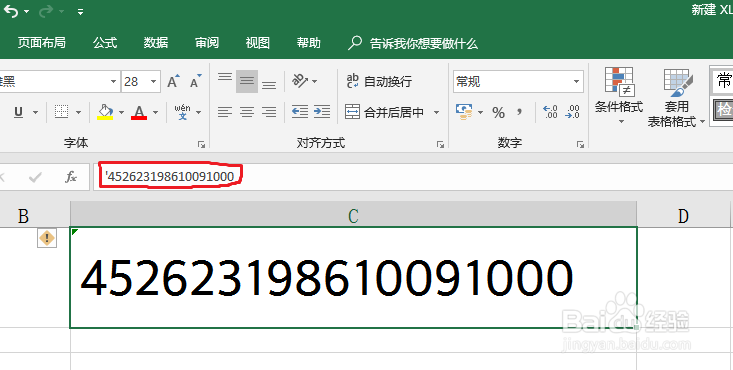
Task: Apply red font color
Action: [x=139, y=112]
